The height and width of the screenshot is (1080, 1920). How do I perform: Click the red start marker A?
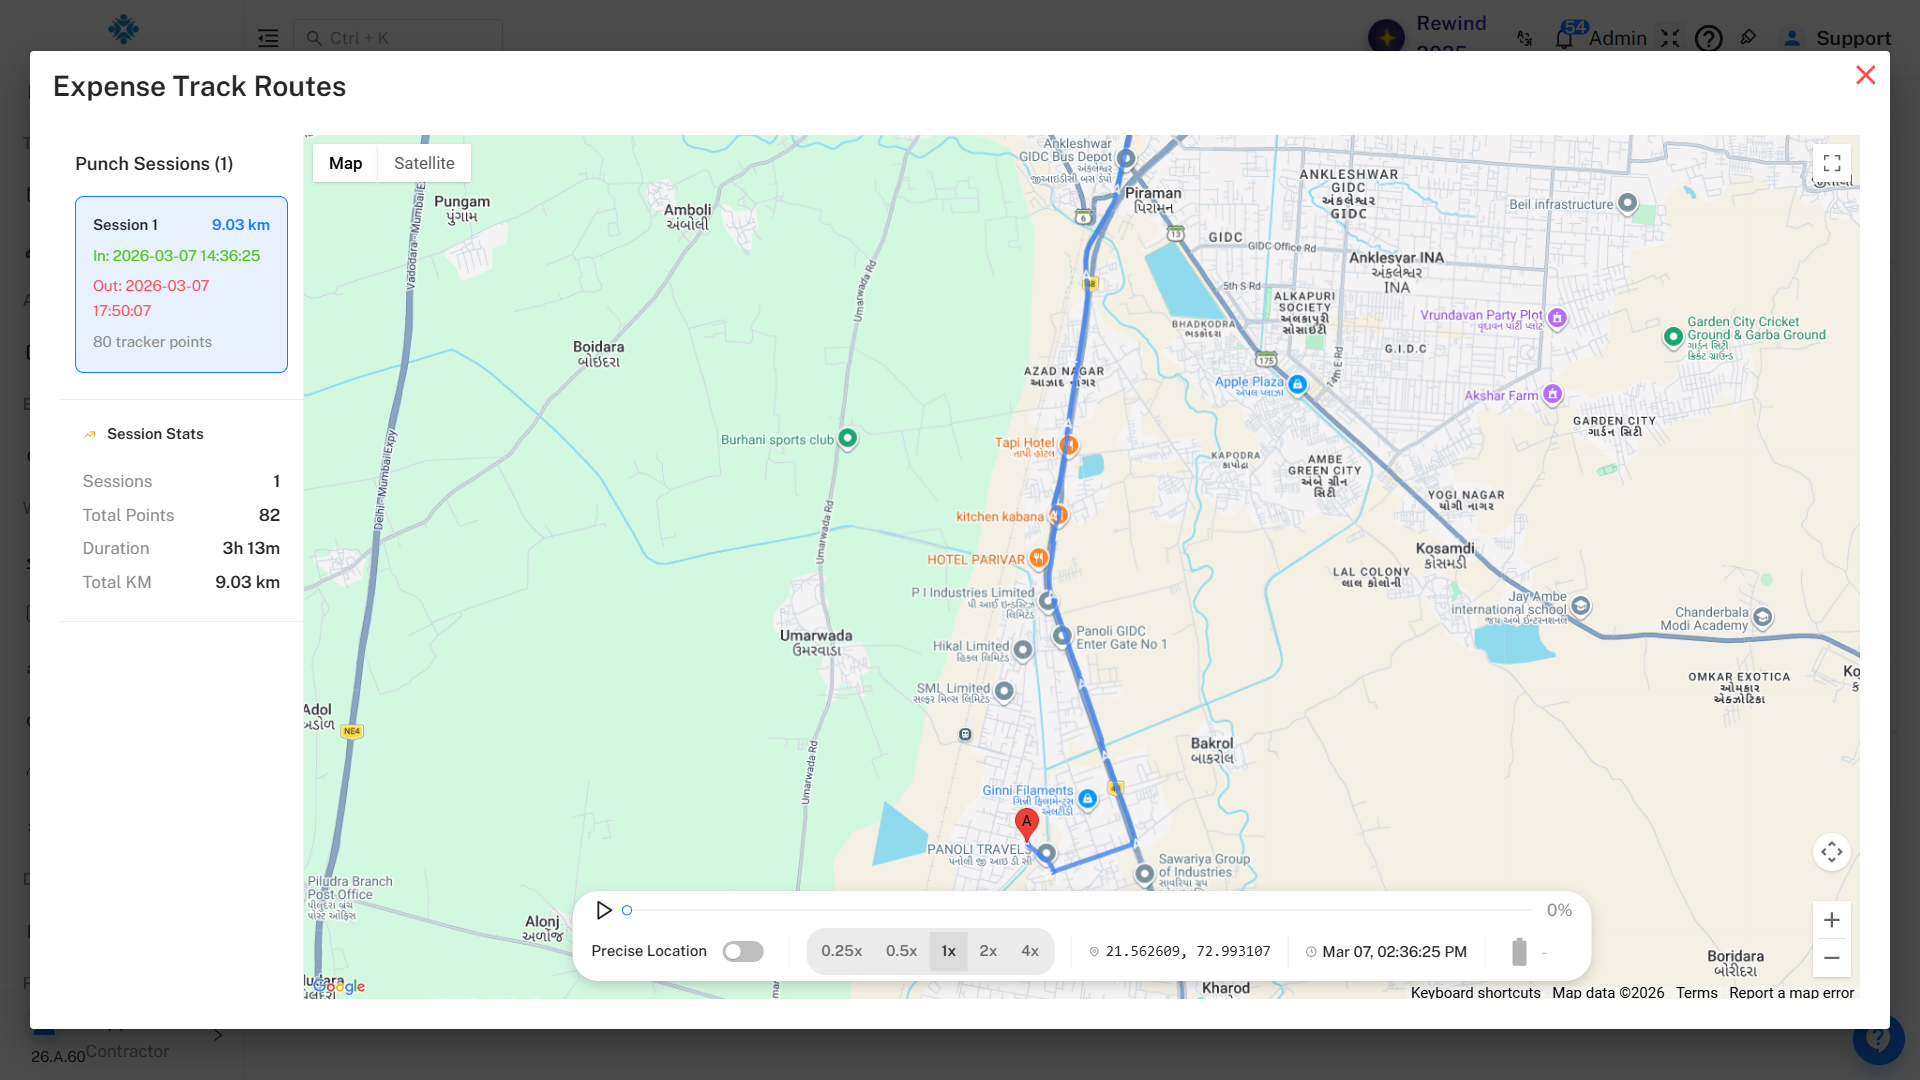click(1026, 824)
